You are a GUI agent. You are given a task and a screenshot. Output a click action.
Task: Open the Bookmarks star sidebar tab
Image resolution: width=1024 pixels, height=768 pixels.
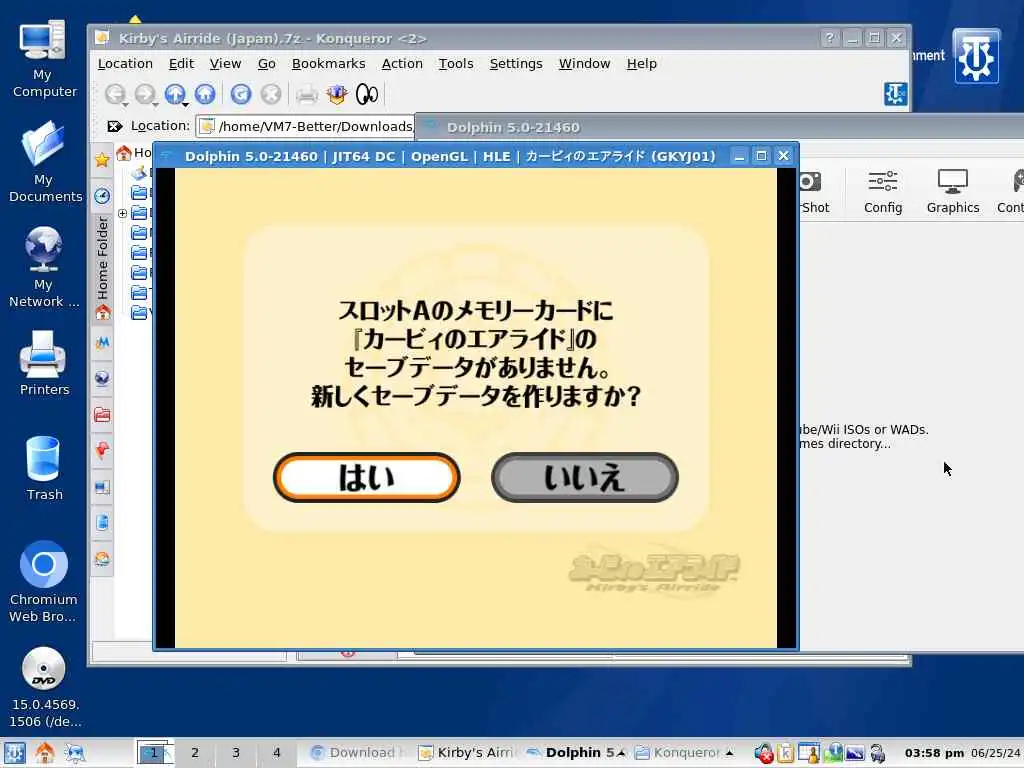point(102,159)
